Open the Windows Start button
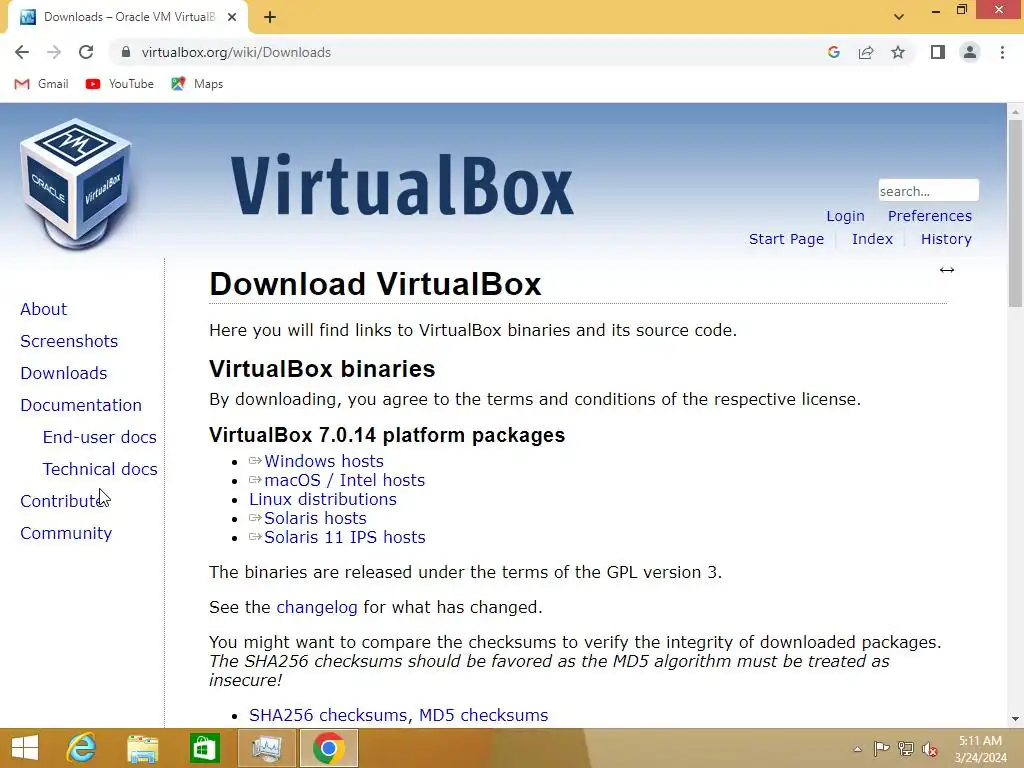This screenshot has width=1024, height=768. [25, 748]
